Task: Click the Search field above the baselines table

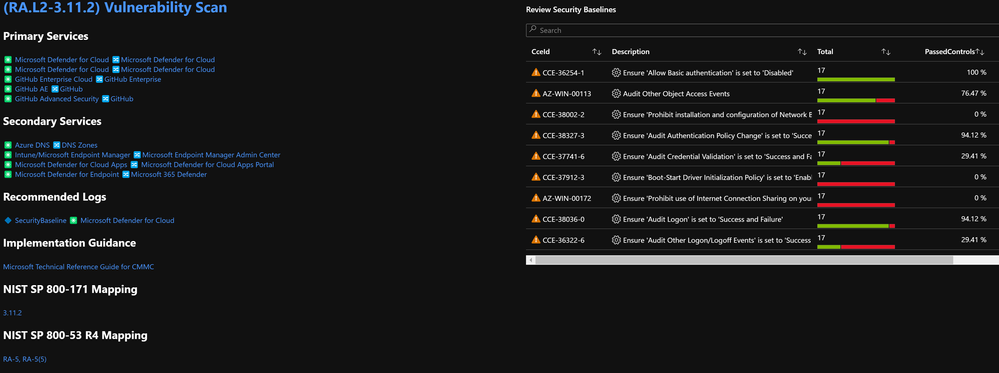Action: pos(762,30)
